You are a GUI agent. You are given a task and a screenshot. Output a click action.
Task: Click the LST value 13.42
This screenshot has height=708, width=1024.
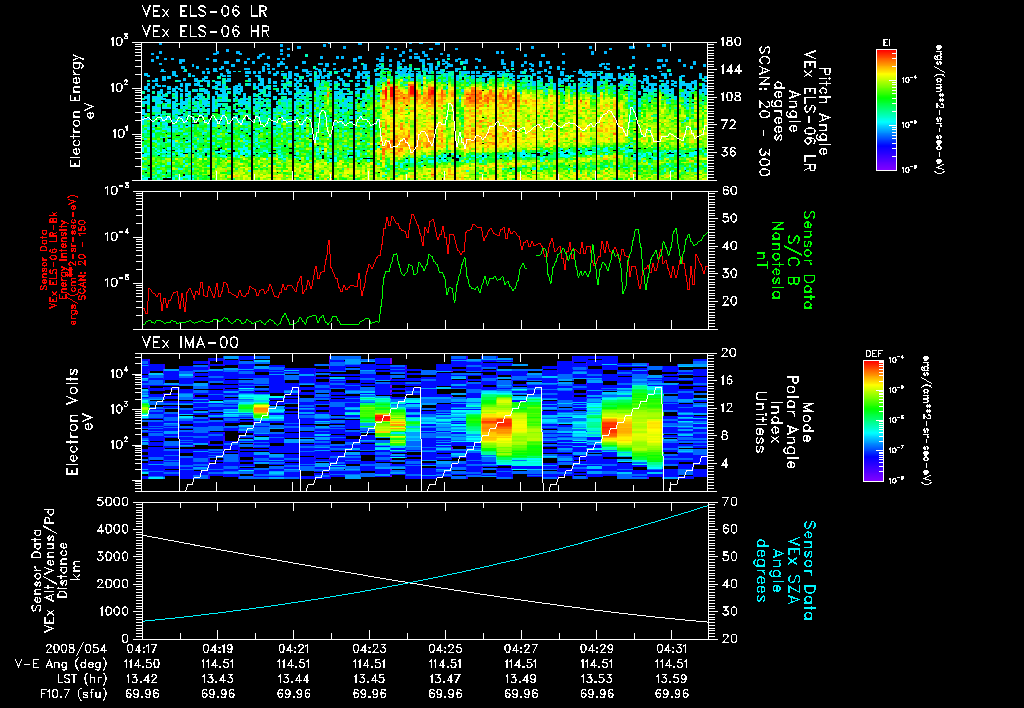point(142,679)
